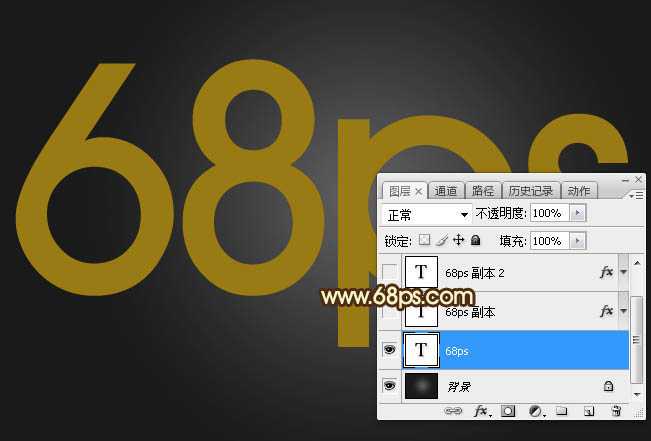This screenshot has height=441, width=651.
Task: Toggle lock transparent pixels
Action: (424, 241)
